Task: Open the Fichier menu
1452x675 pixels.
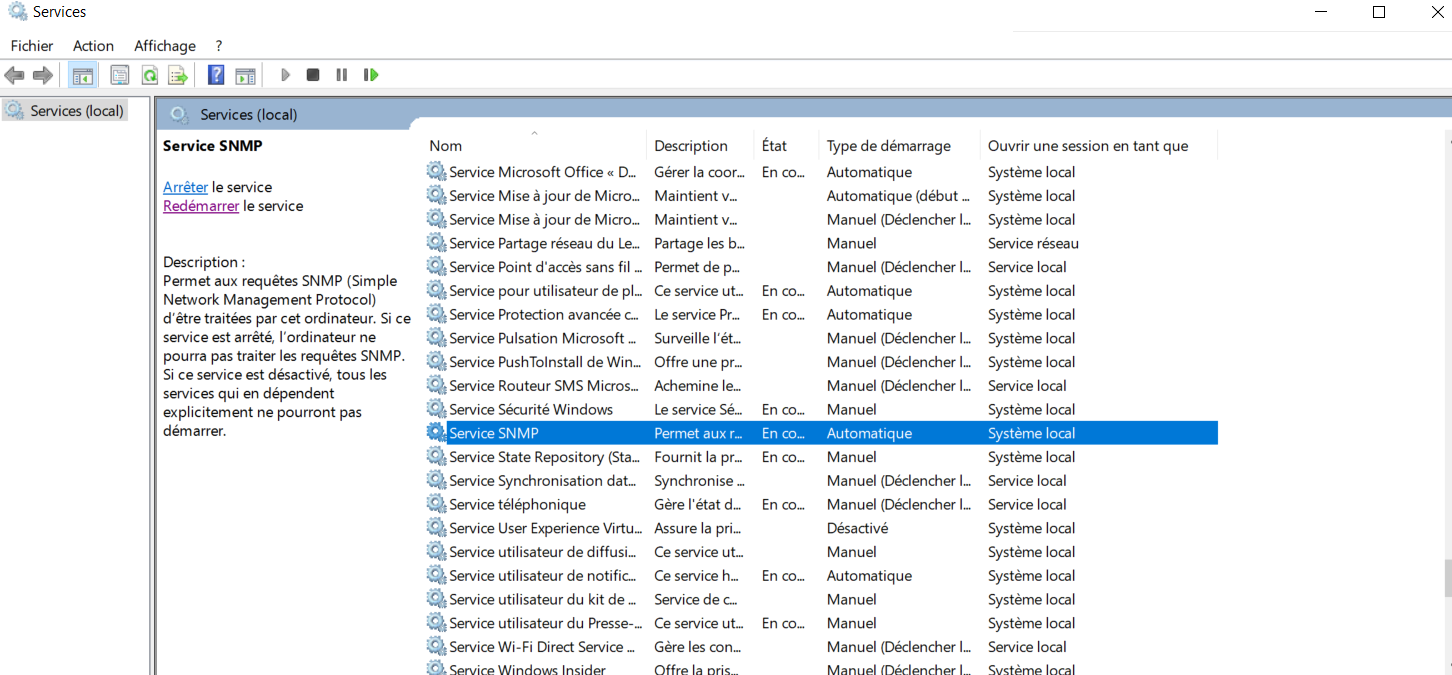Action: 32,46
